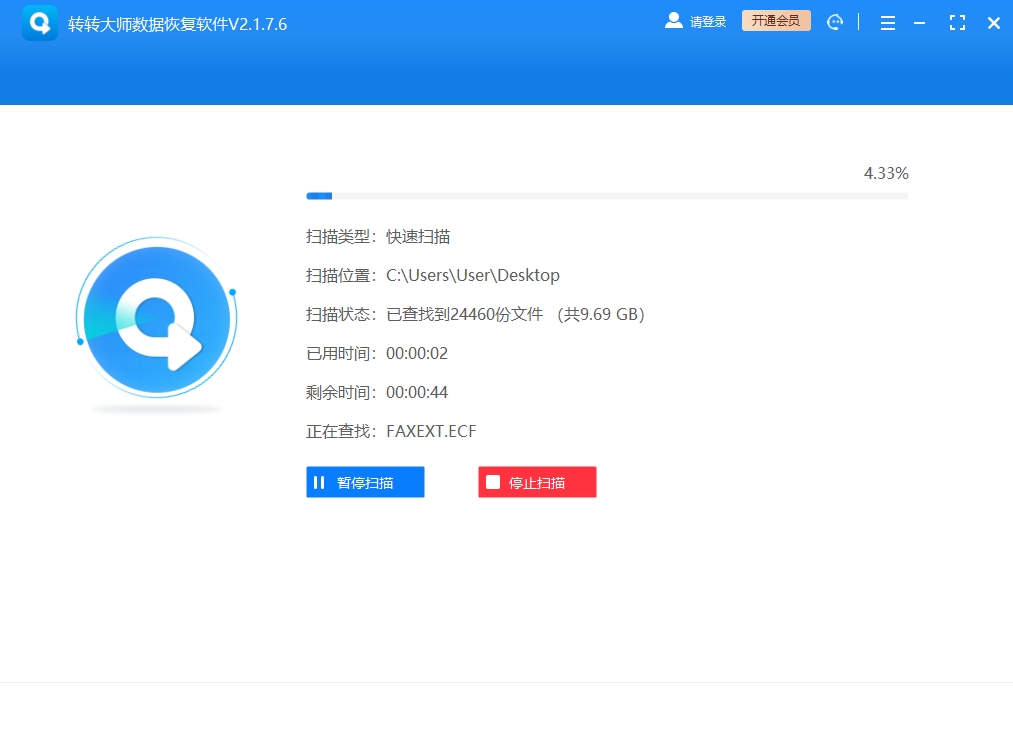This screenshot has height=751, width=1013.
Task: Click the white stop square icon on 停止扫描
Action: tap(492, 482)
